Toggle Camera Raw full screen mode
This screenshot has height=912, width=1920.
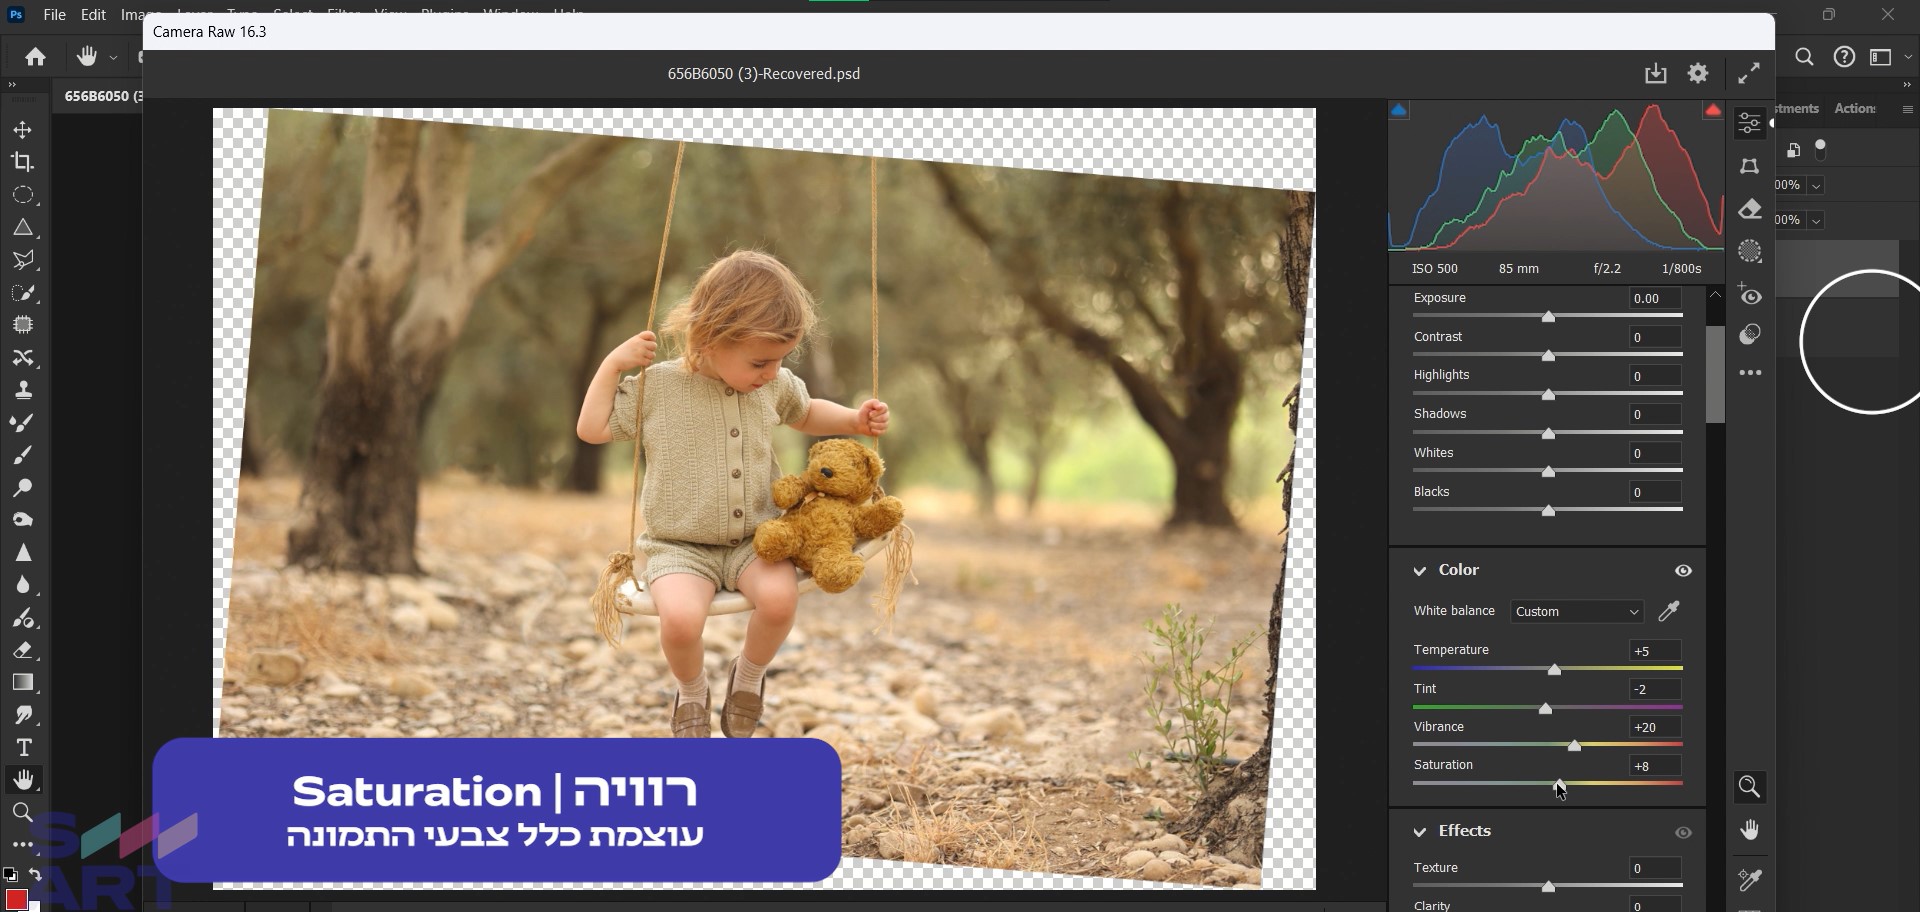point(1749,73)
